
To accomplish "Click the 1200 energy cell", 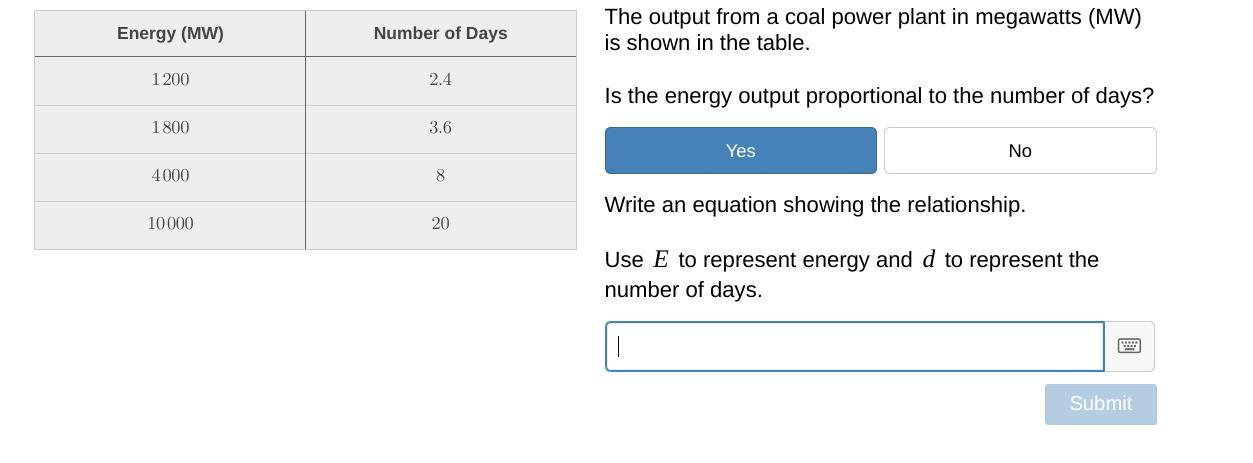I will click(x=170, y=80).
